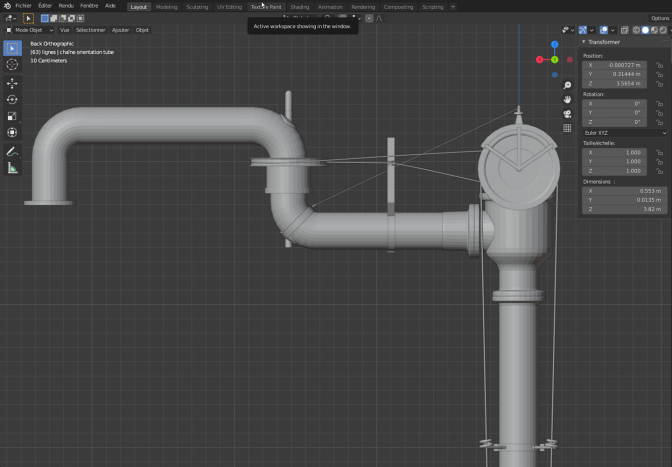Switch orthographic/perspective with grid icon
Screen dimensions: 672x467
click(x=567, y=128)
